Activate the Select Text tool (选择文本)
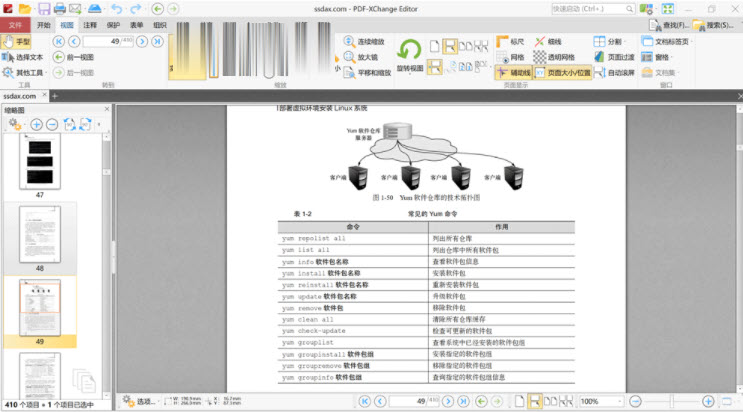 click(23, 57)
